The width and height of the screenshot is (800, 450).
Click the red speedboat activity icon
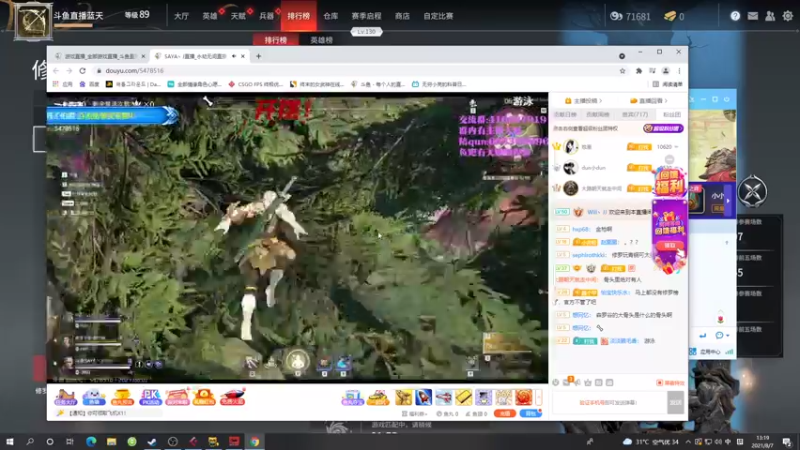(233, 397)
